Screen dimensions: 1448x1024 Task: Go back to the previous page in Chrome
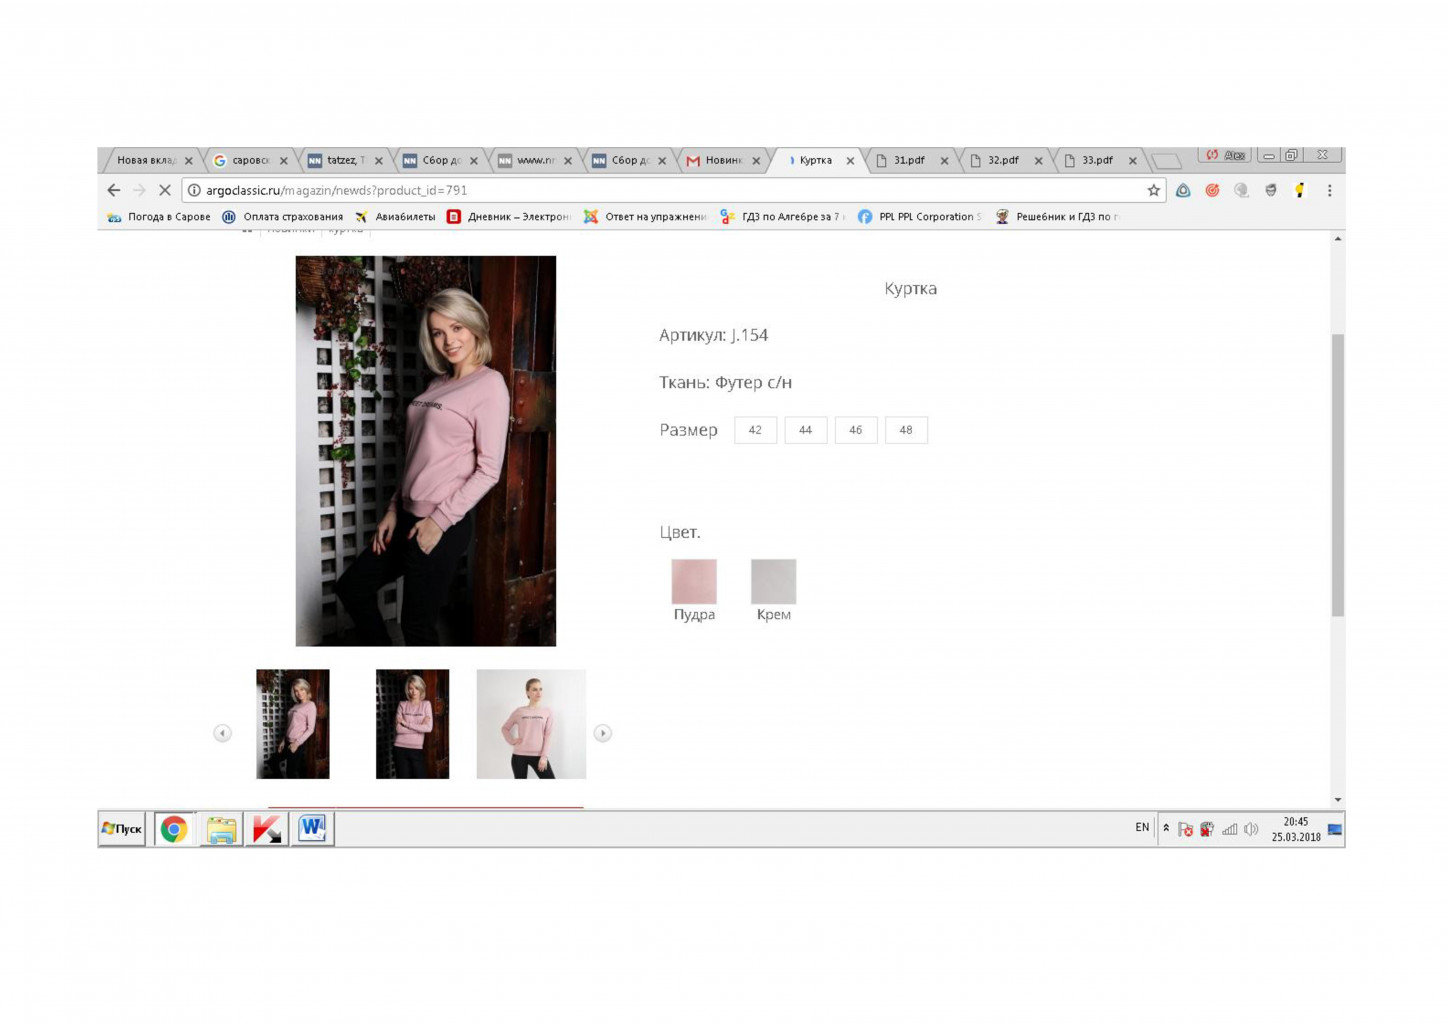pyautogui.click(x=114, y=190)
